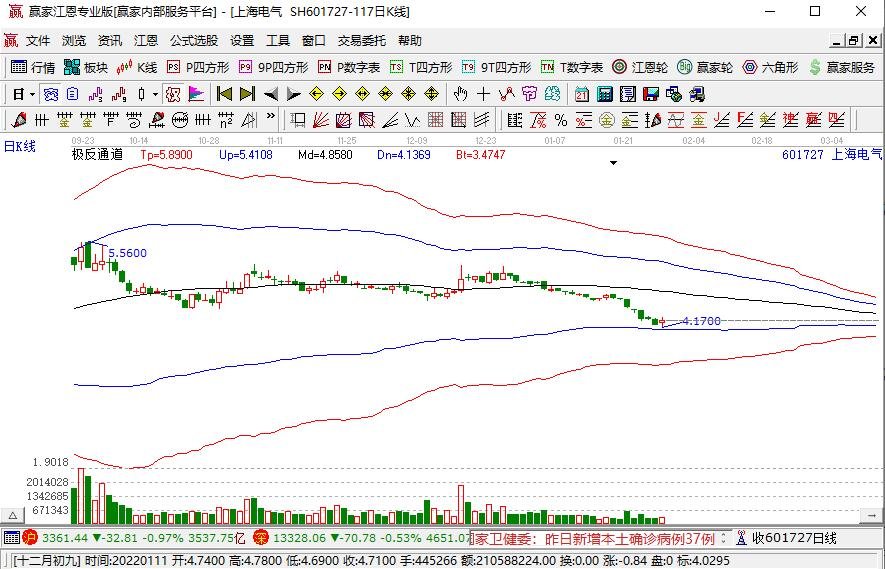Select the 神 angle line tool
885x569 pixels.
pos(791,120)
